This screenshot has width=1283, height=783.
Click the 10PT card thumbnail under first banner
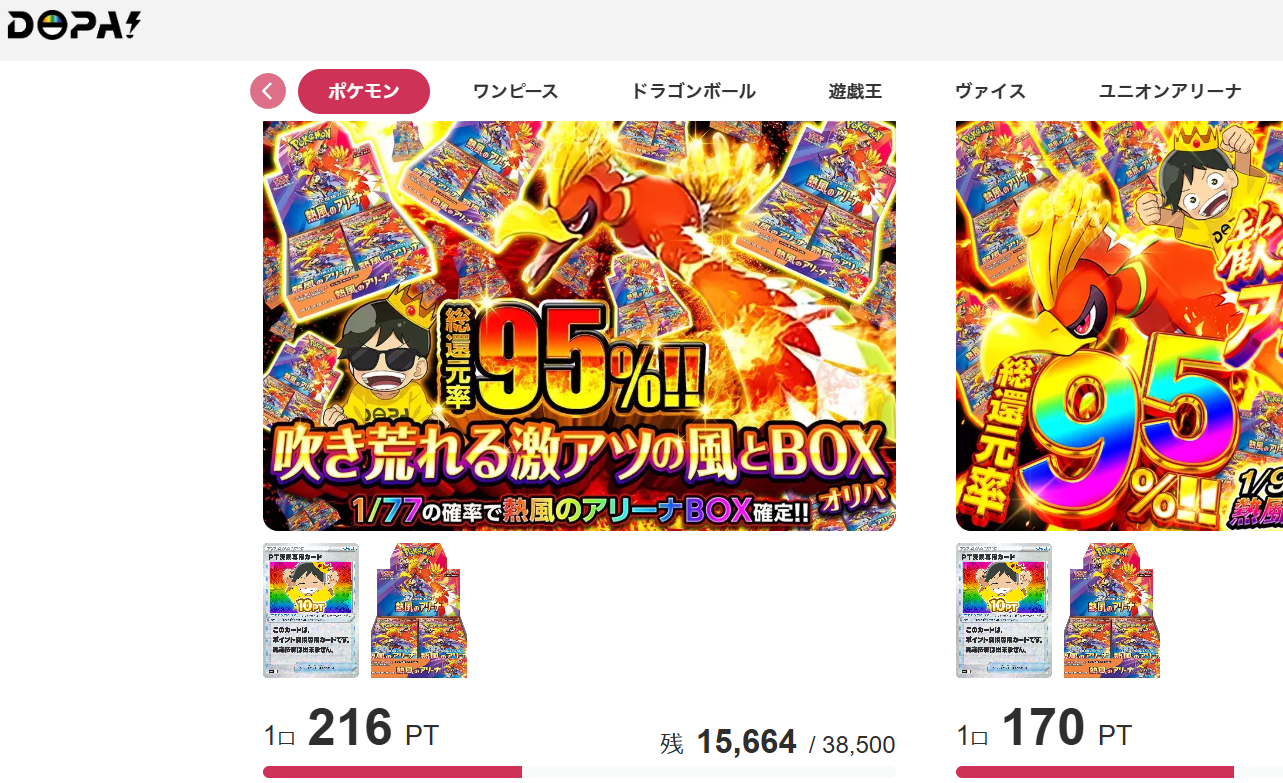pos(311,611)
